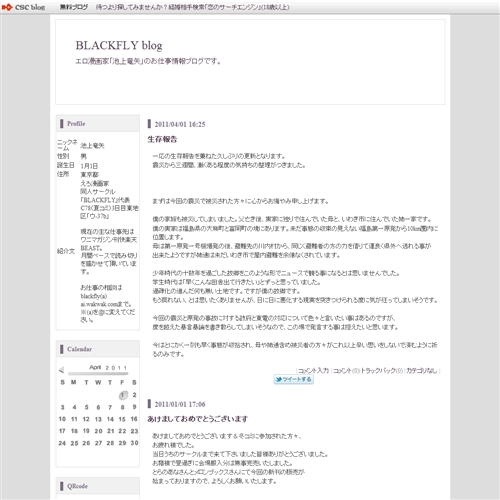Viewport: 500px width, 500px height.
Task: Open the 生存報告 post title
Action: [x=162, y=139]
